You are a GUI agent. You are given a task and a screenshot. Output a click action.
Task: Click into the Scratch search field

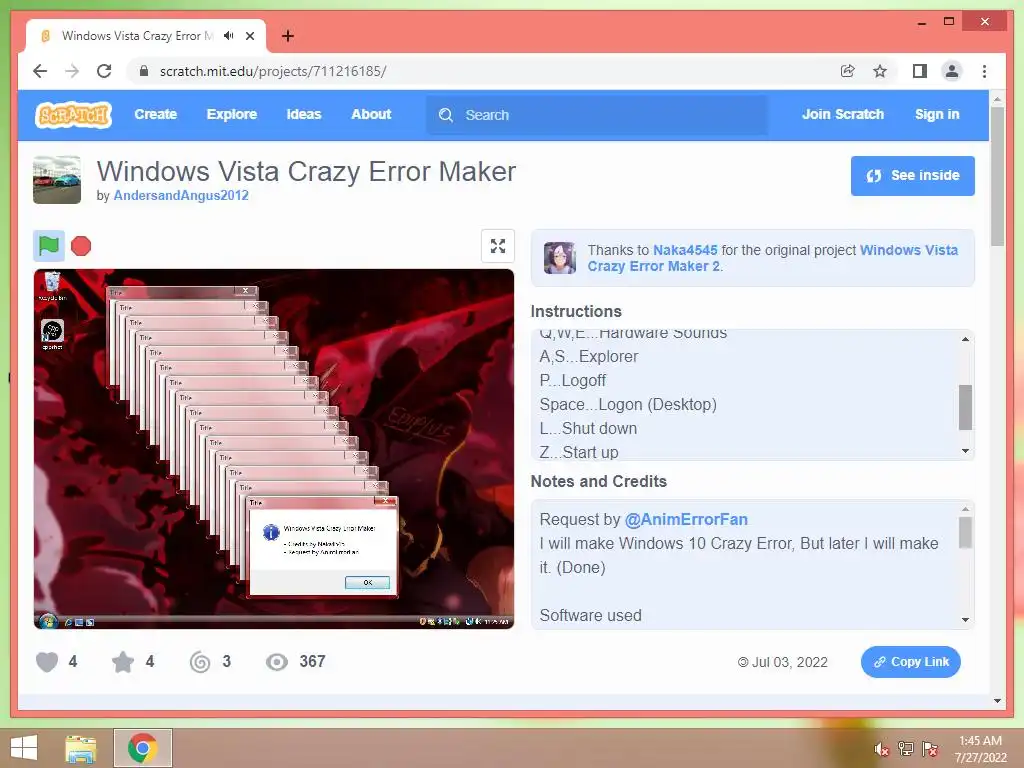click(x=597, y=115)
